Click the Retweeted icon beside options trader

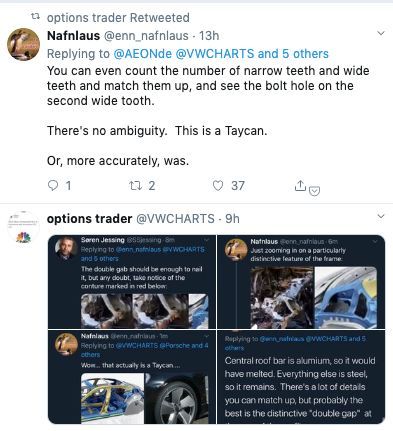coord(35,16)
